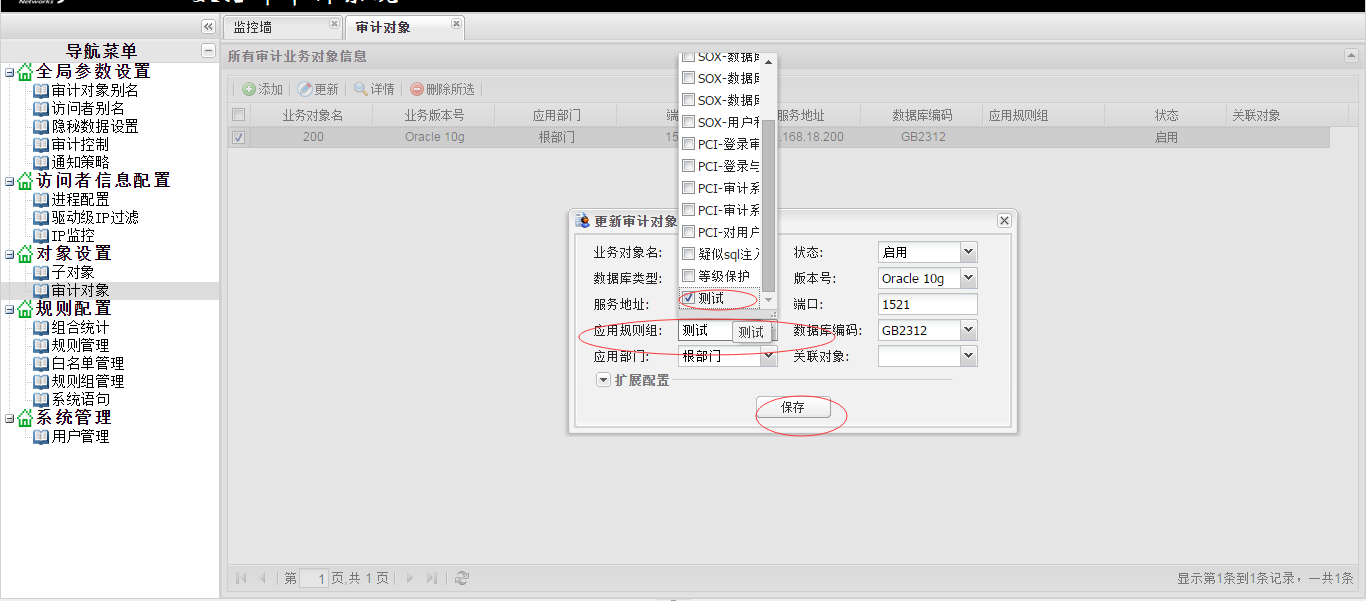The image size is (1366, 601).
Task: Click the 详情 (details) magnifier icon
Action: tap(361, 89)
